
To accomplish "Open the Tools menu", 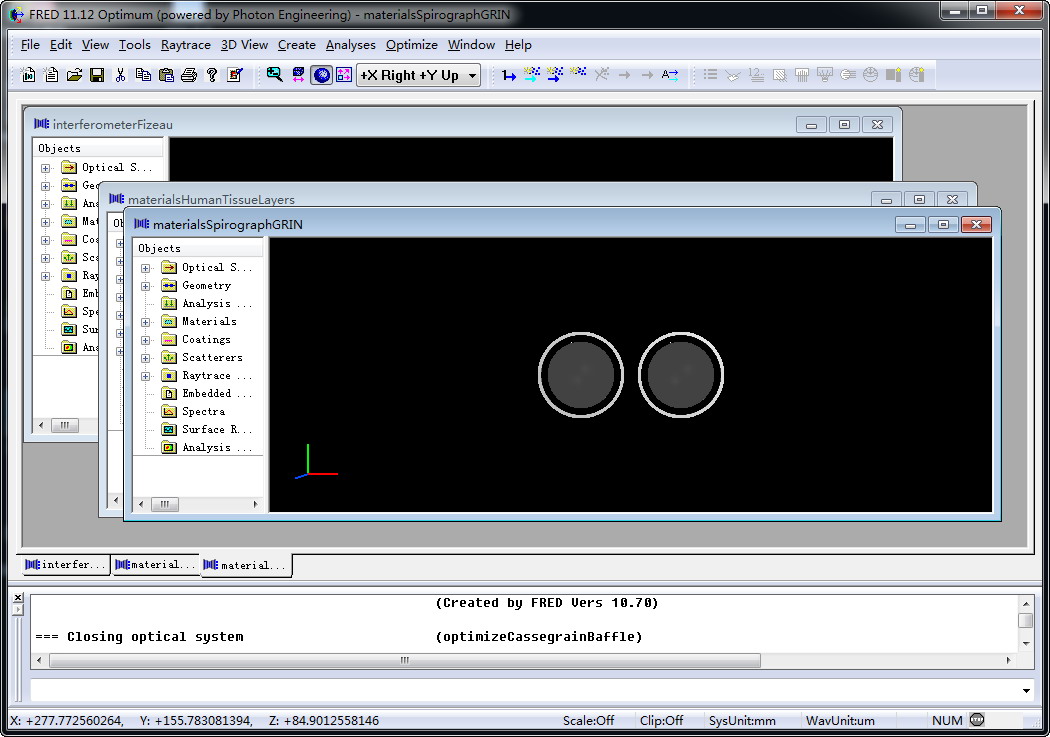I will [x=135, y=45].
